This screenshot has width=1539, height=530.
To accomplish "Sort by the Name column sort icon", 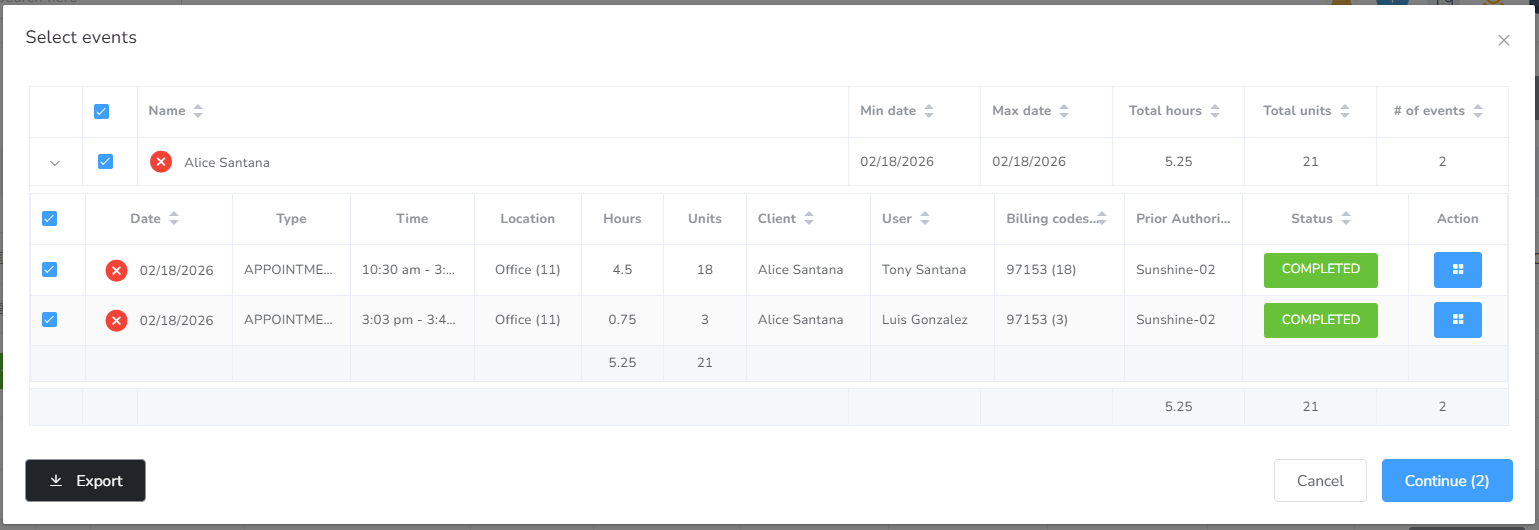I will (x=198, y=111).
